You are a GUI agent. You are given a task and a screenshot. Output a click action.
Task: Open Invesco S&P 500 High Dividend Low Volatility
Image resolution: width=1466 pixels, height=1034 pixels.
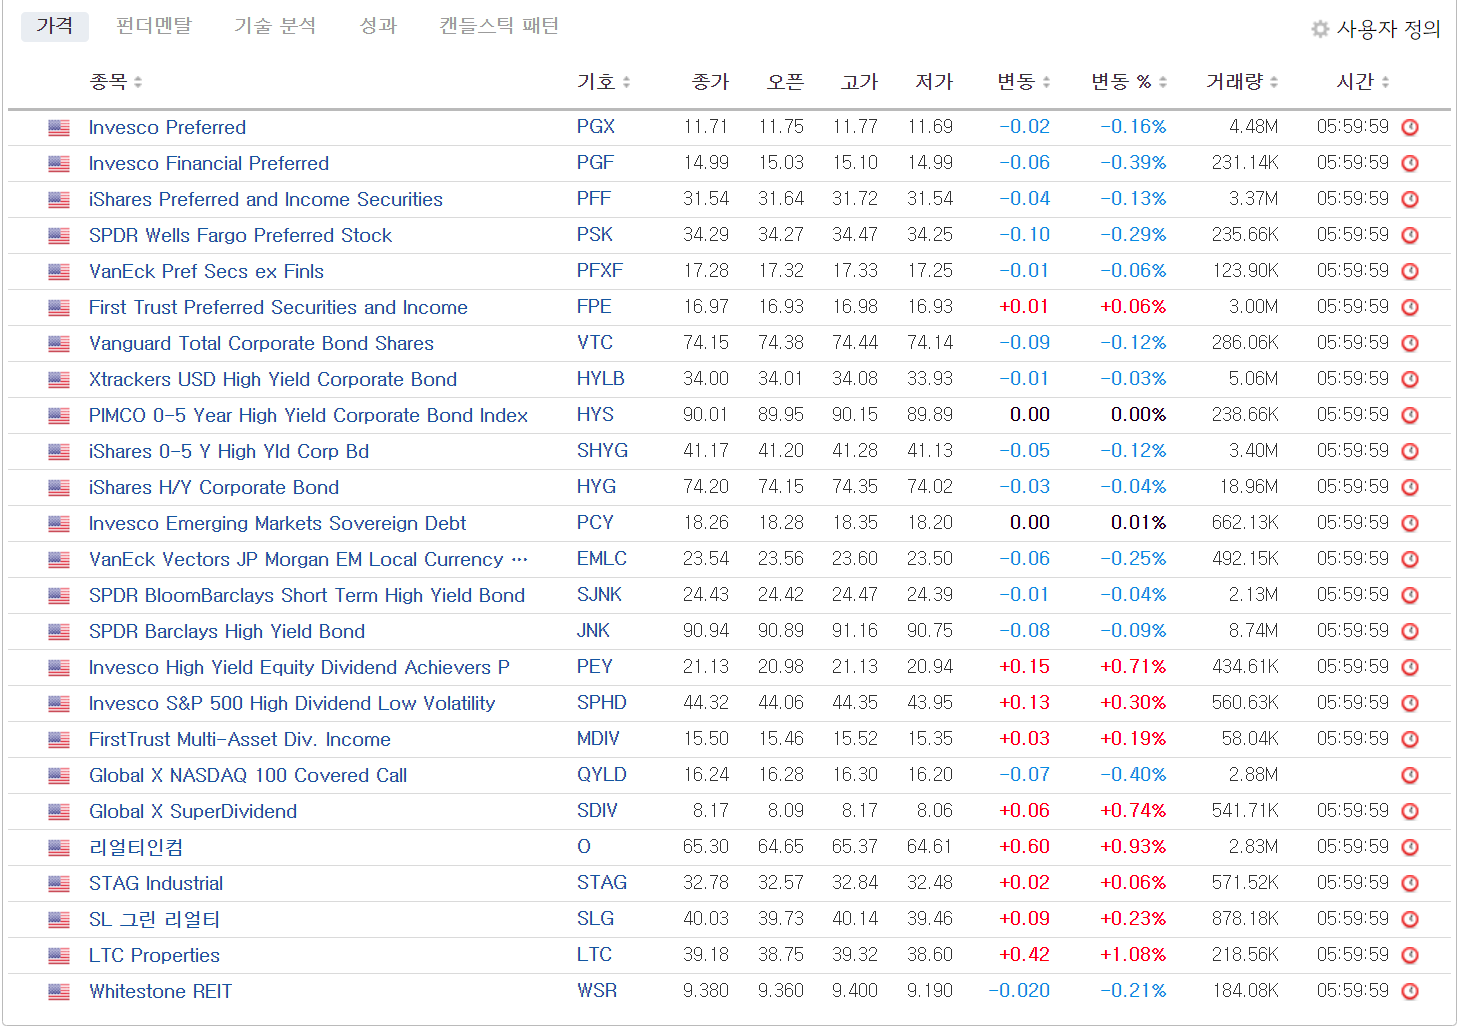click(292, 703)
